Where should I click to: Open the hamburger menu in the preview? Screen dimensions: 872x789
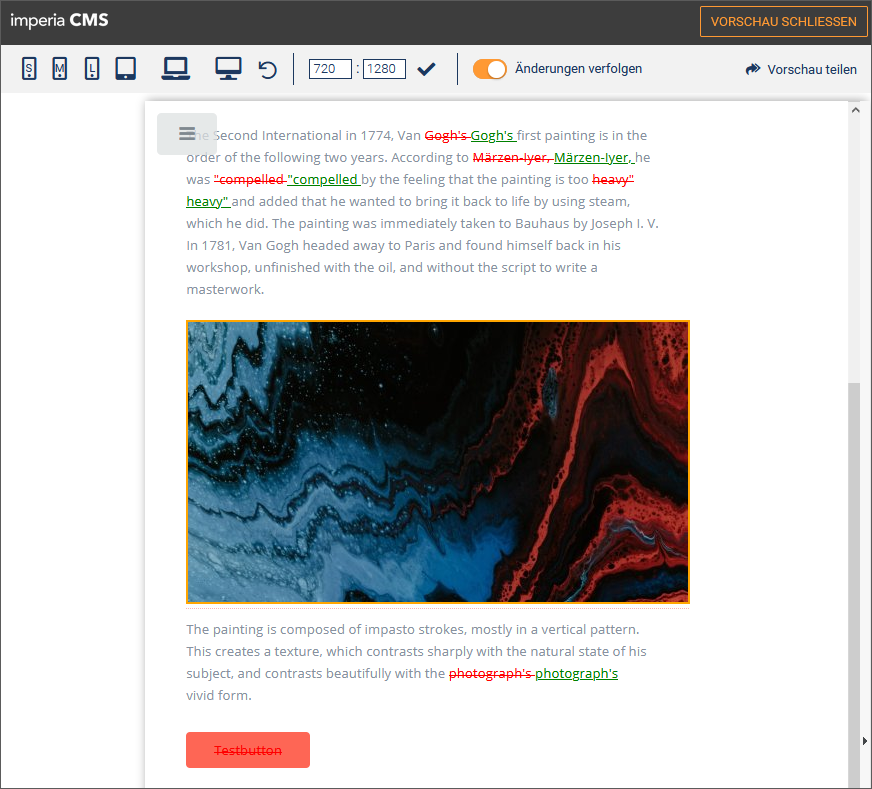tap(187, 134)
